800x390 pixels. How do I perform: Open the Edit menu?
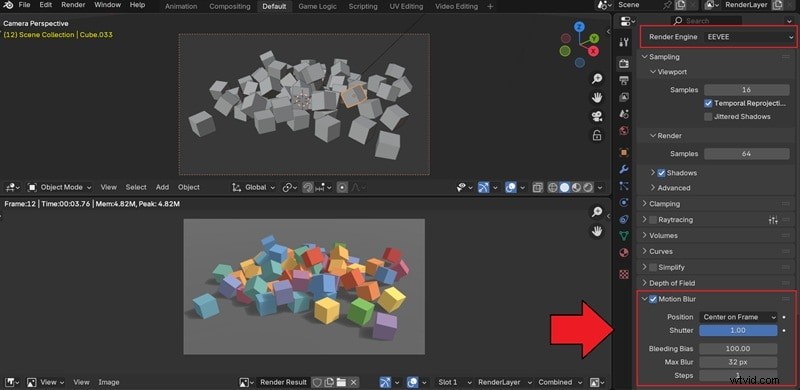45,5
